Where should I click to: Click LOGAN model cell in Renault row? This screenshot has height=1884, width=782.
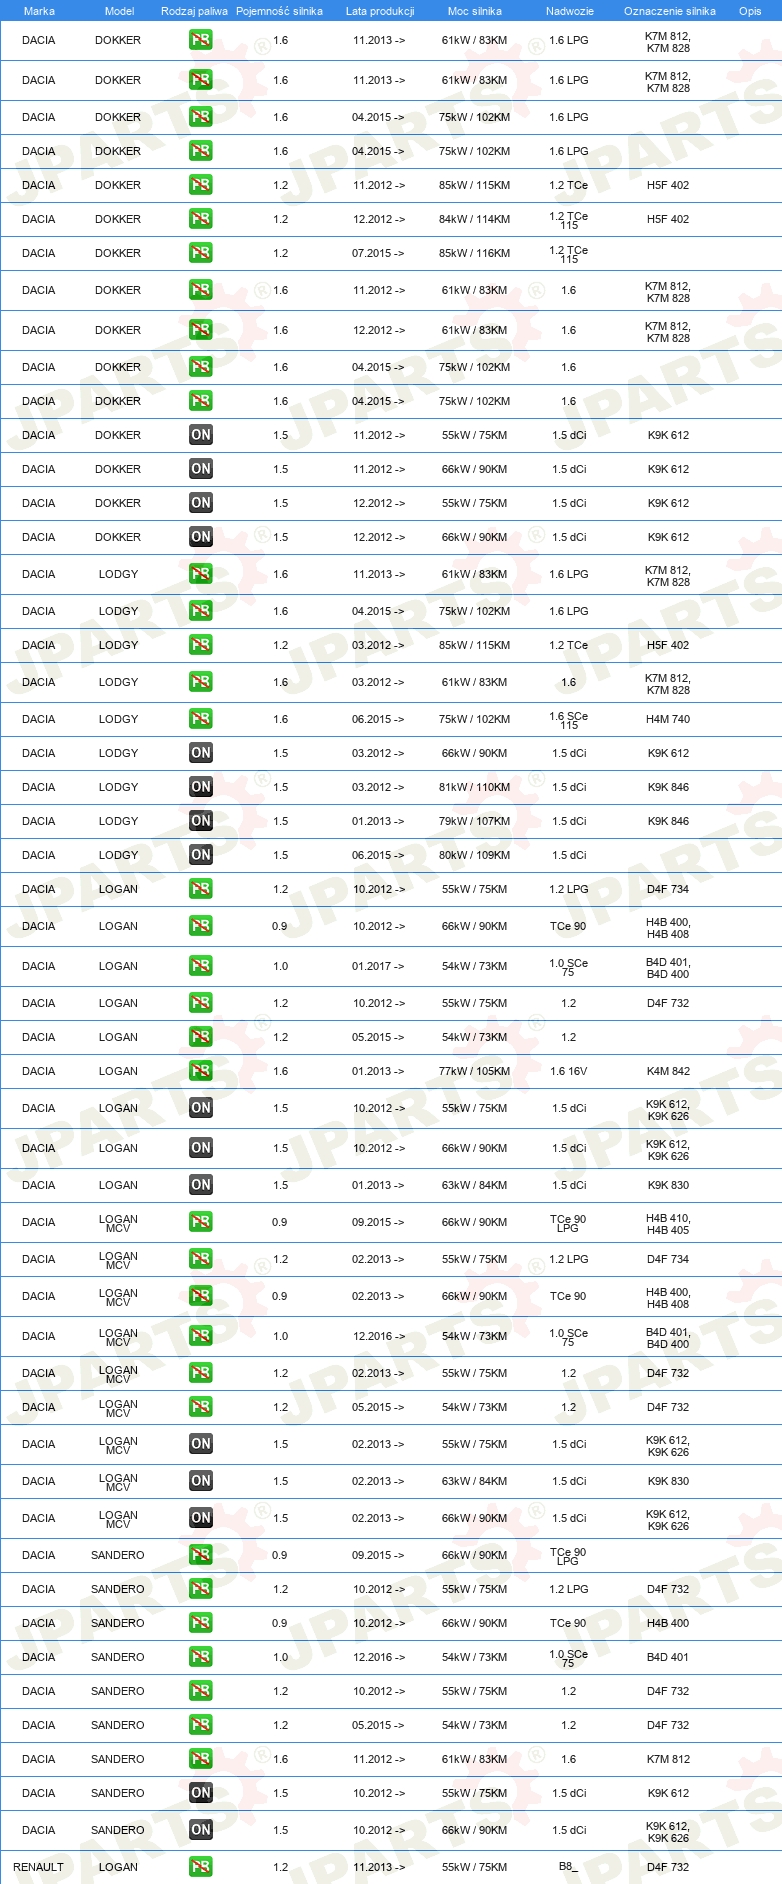(118, 1867)
